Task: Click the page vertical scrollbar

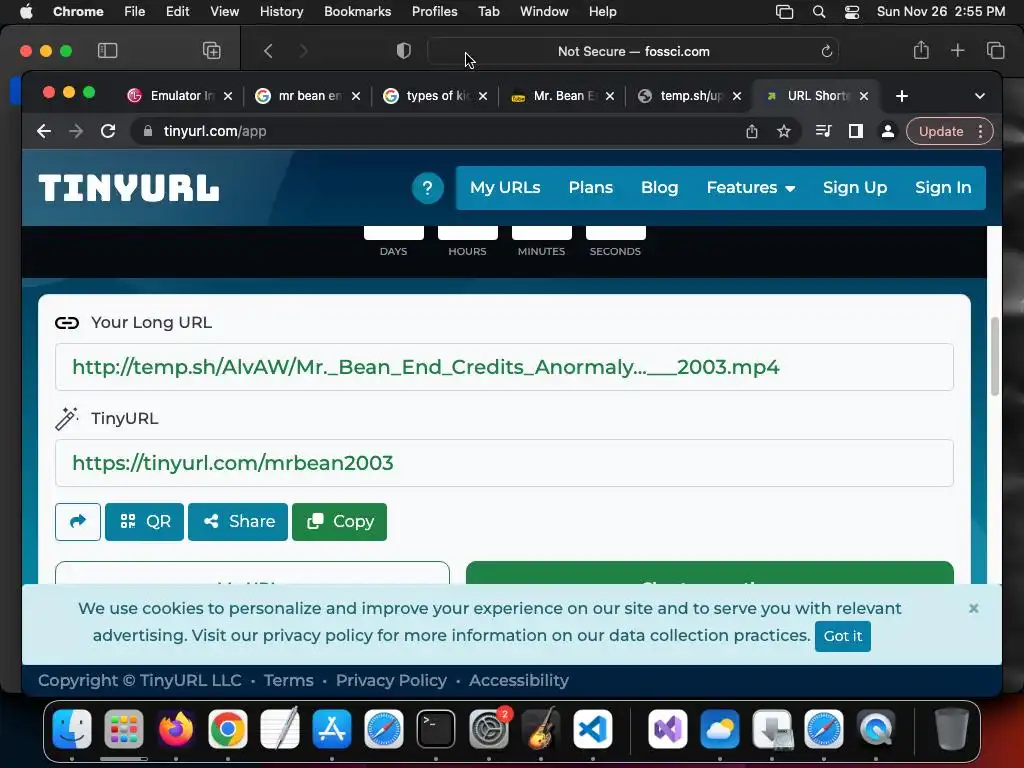Action: coord(995,357)
